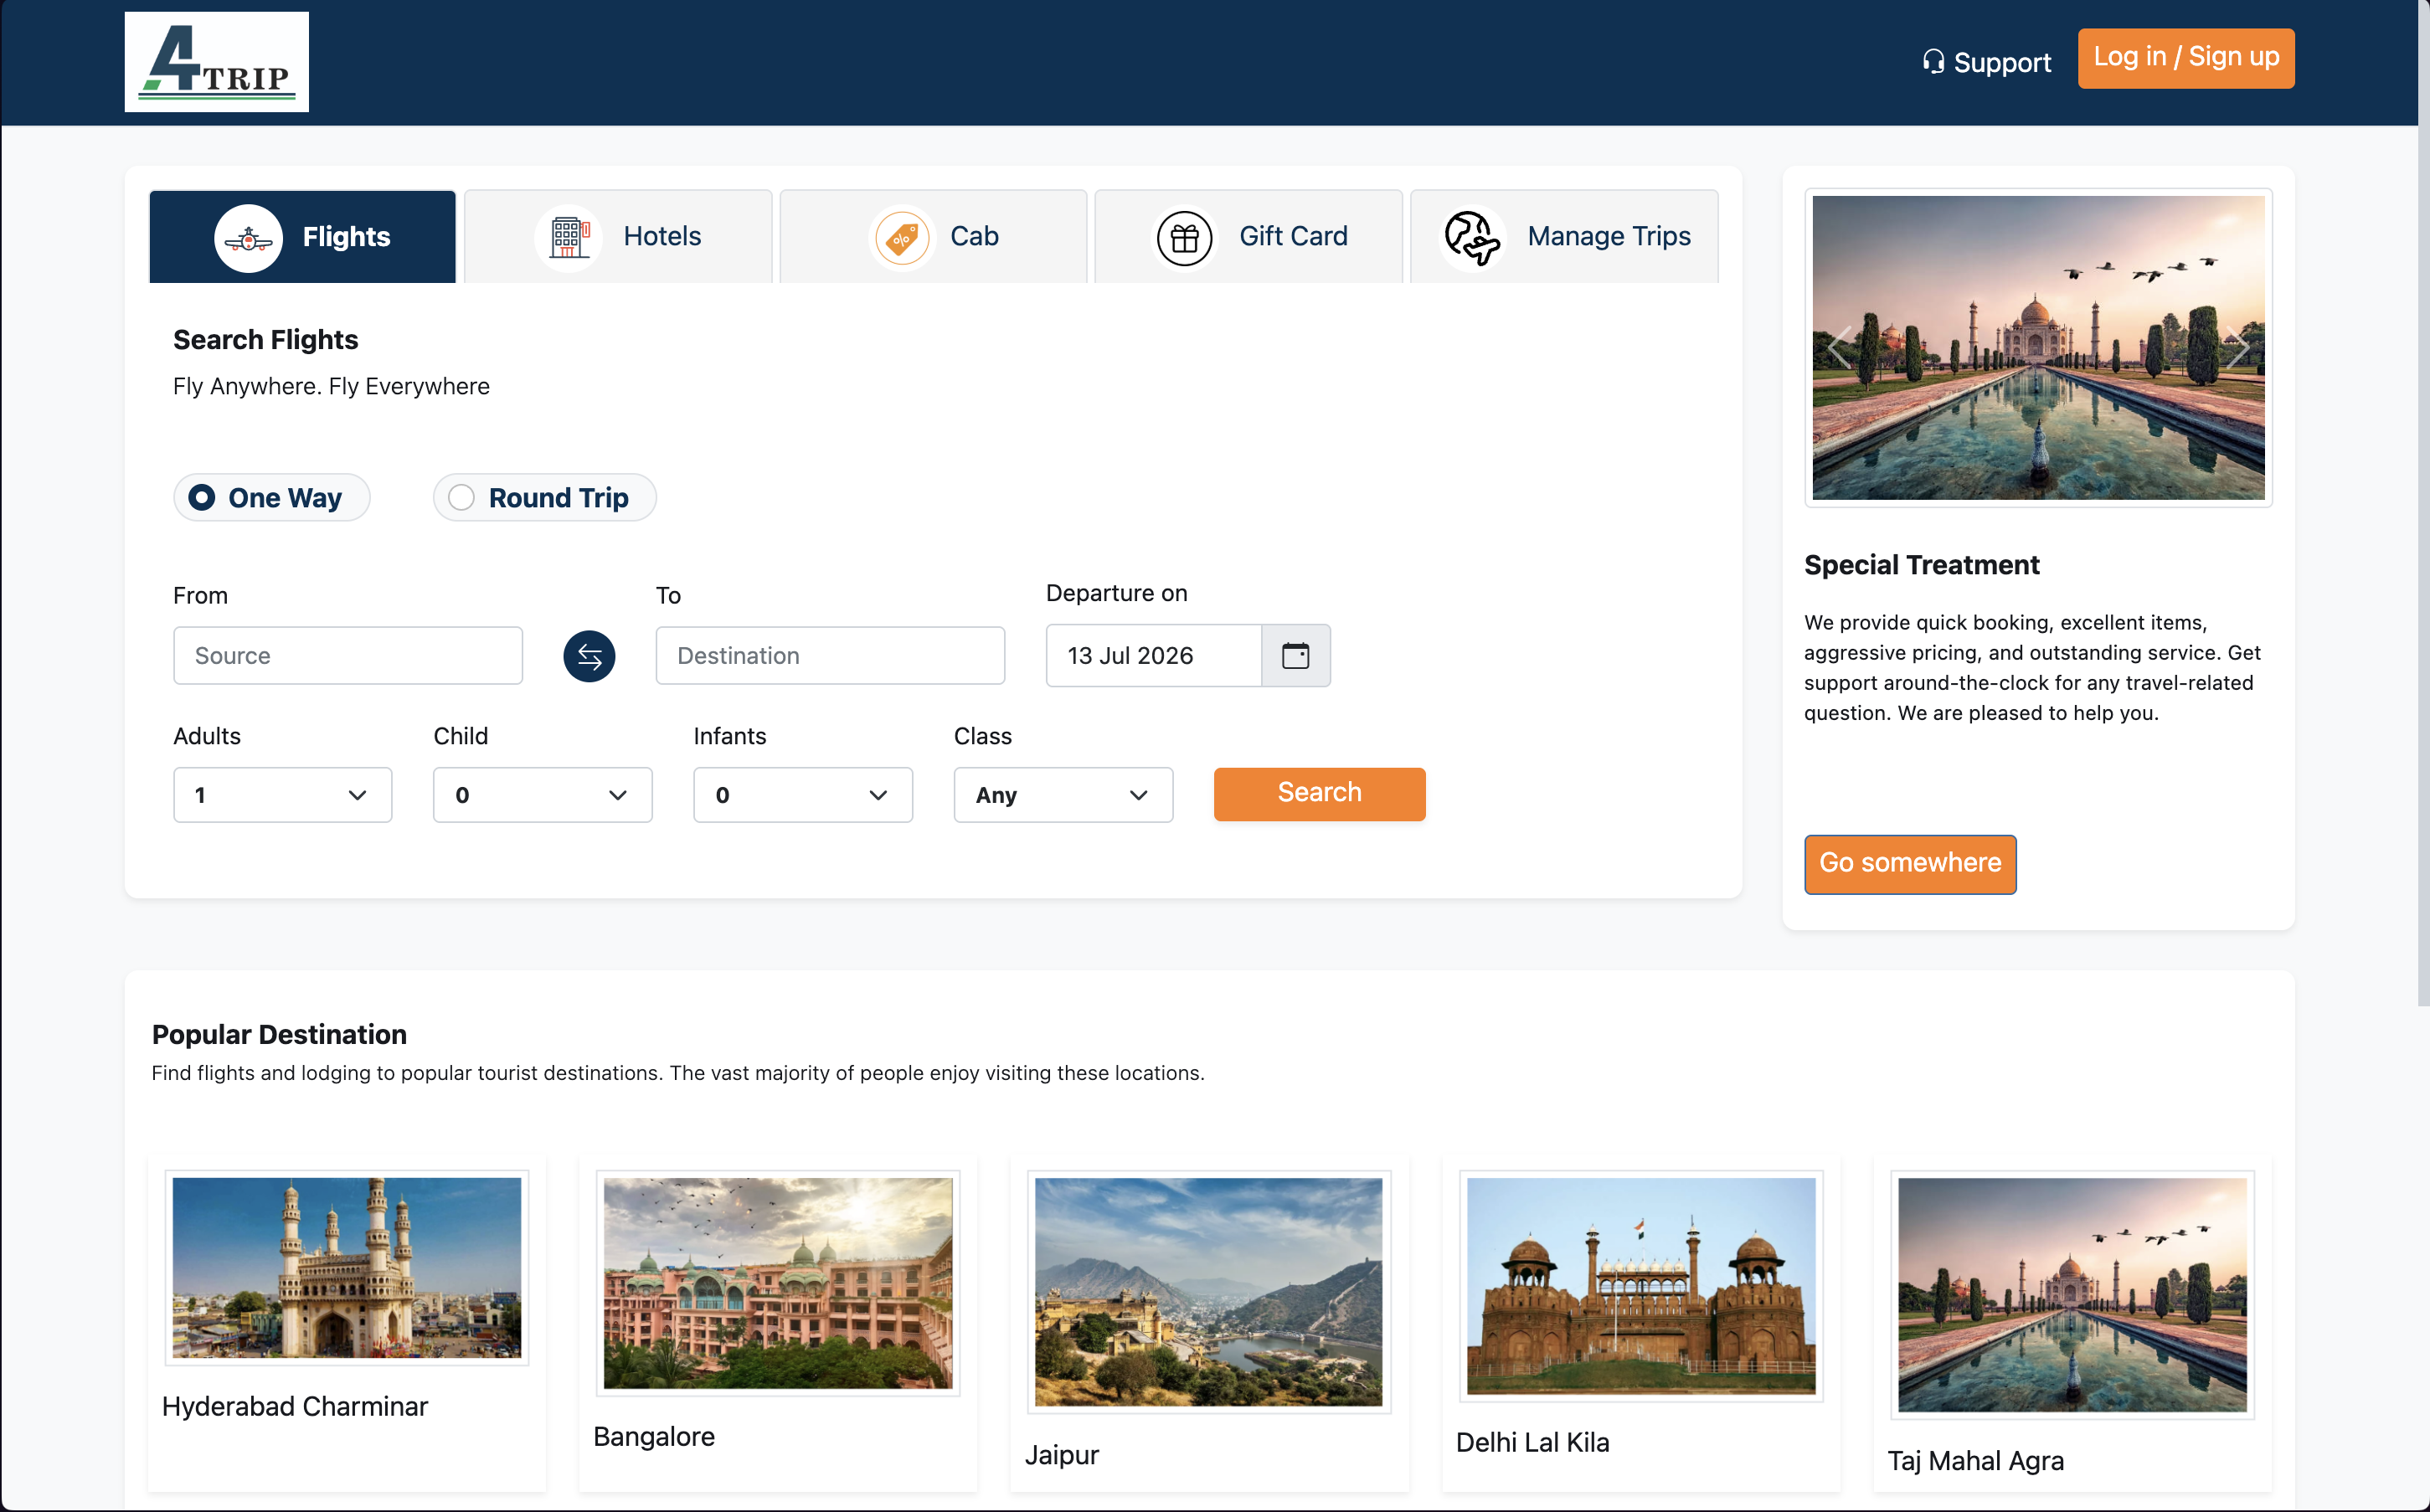The width and height of the screenshot is (2430, 1512).
Task: Focus the Source input field
Action: 347,656
